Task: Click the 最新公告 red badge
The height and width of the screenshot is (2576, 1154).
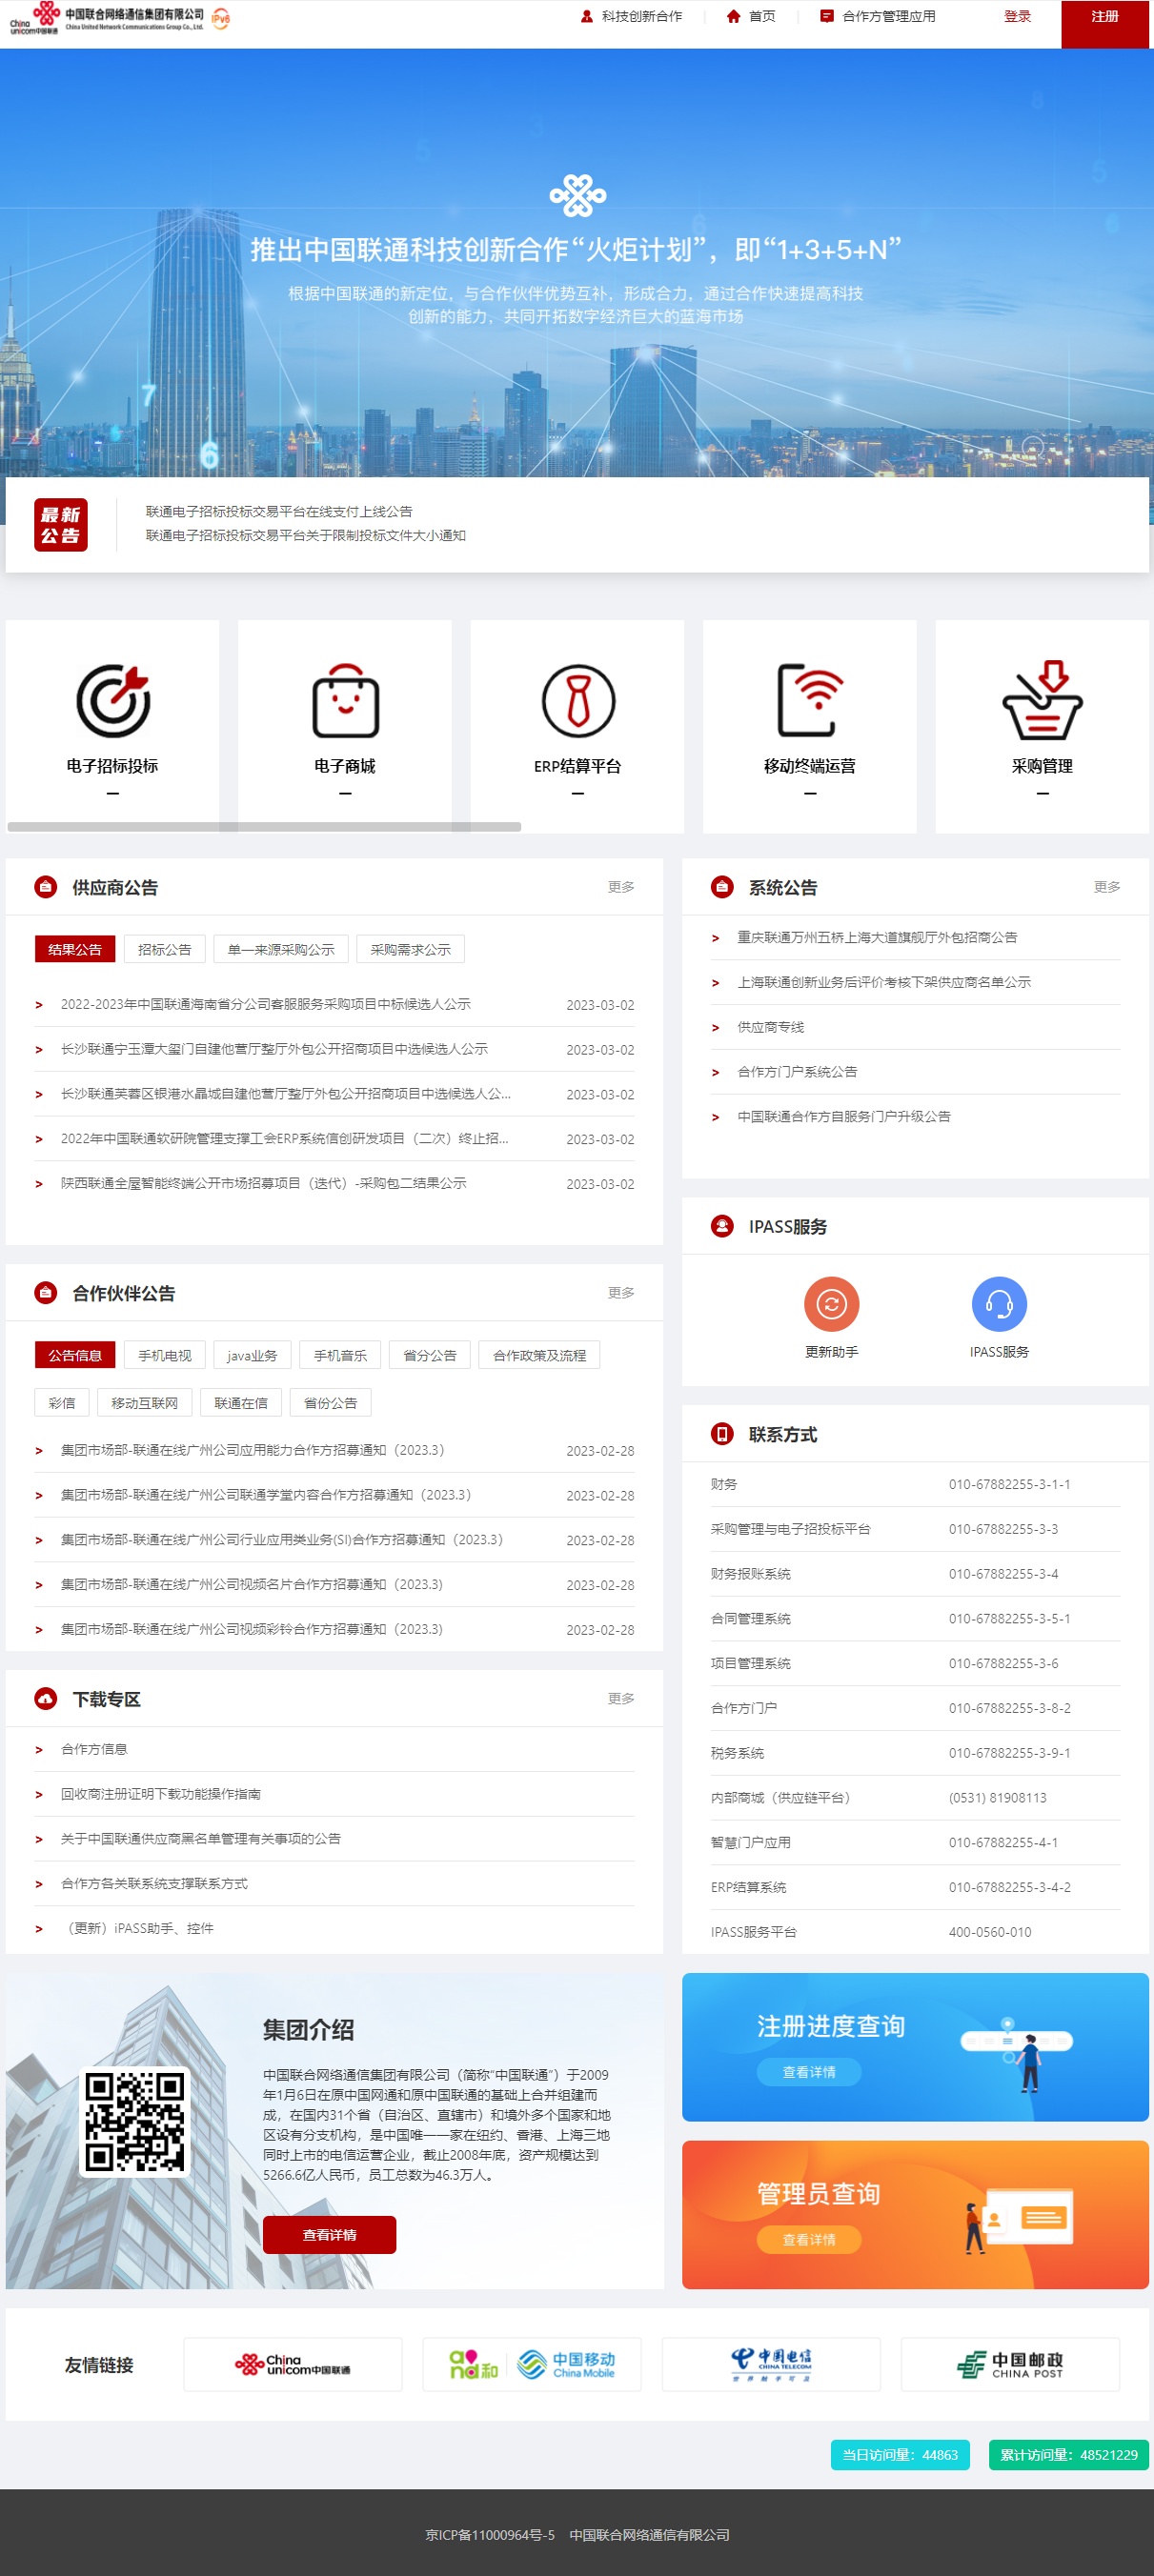Action: point(61,525)
